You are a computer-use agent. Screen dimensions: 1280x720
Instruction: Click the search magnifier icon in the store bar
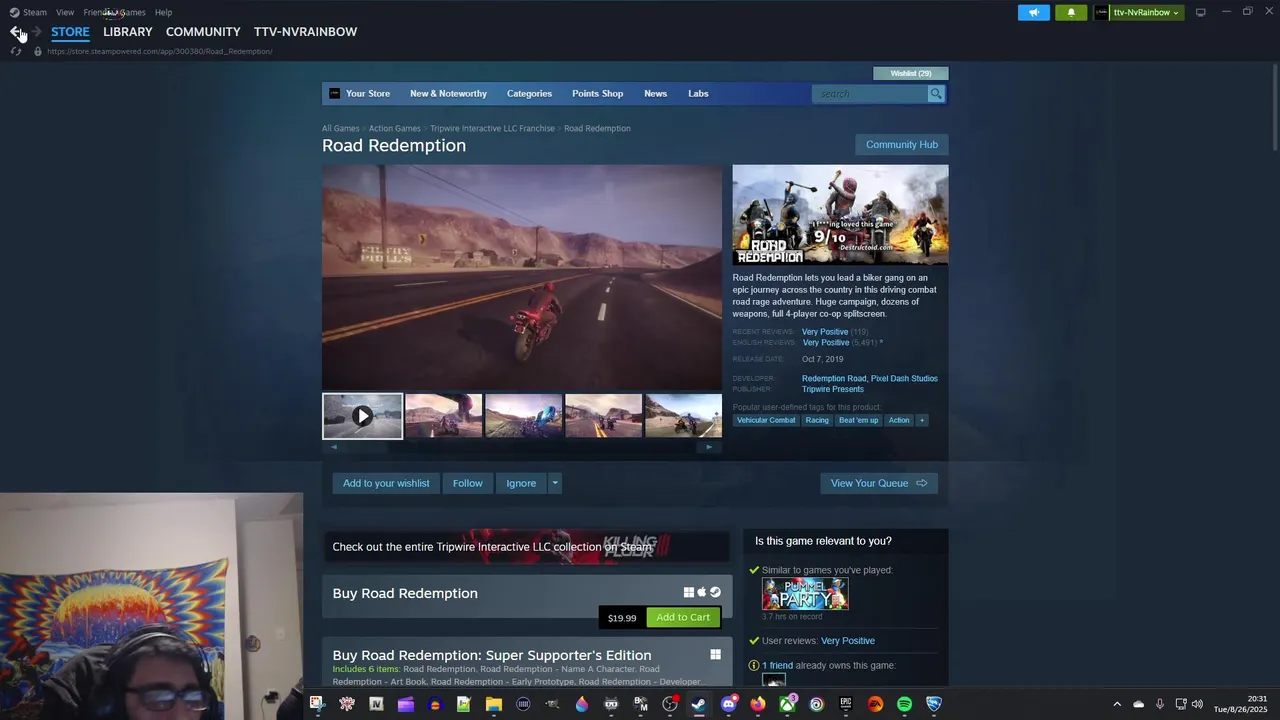pos(936,93)
